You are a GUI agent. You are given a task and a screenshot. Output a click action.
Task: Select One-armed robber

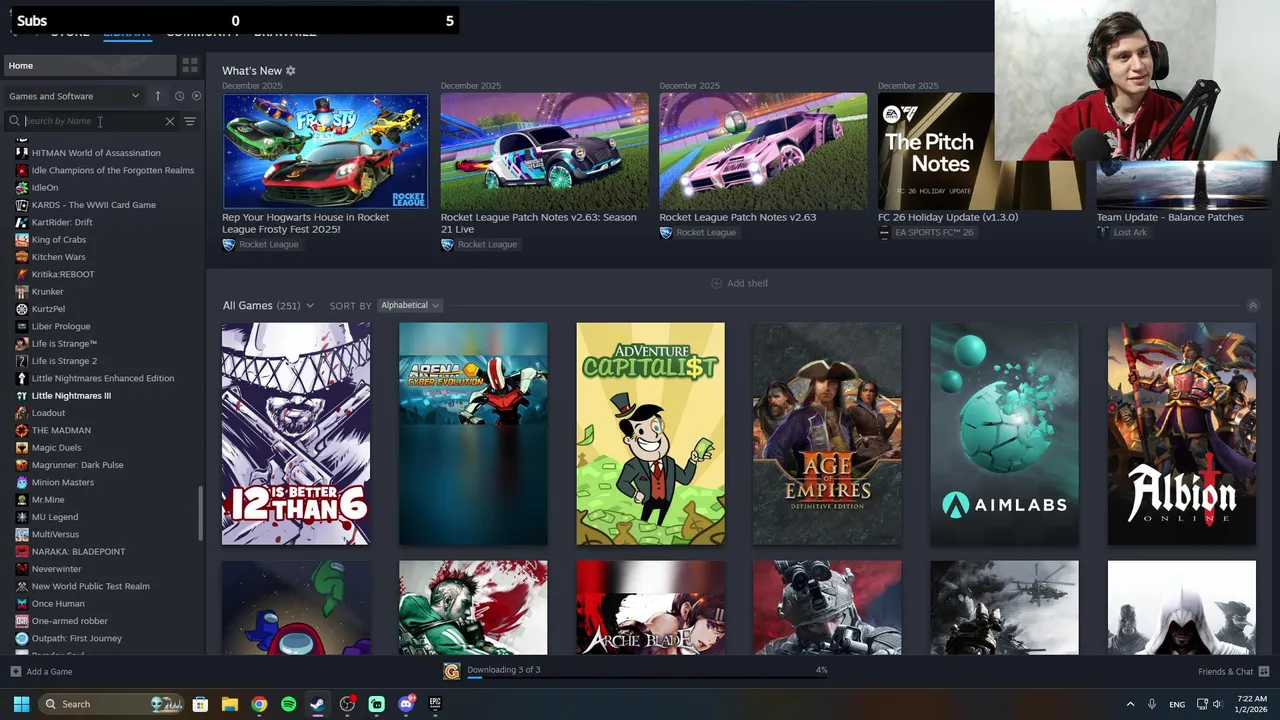[69, 621]
